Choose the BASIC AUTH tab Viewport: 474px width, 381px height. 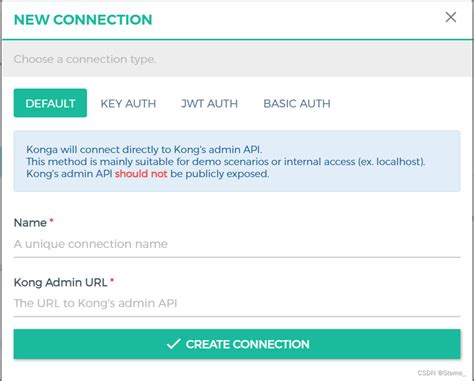(297, 103)
